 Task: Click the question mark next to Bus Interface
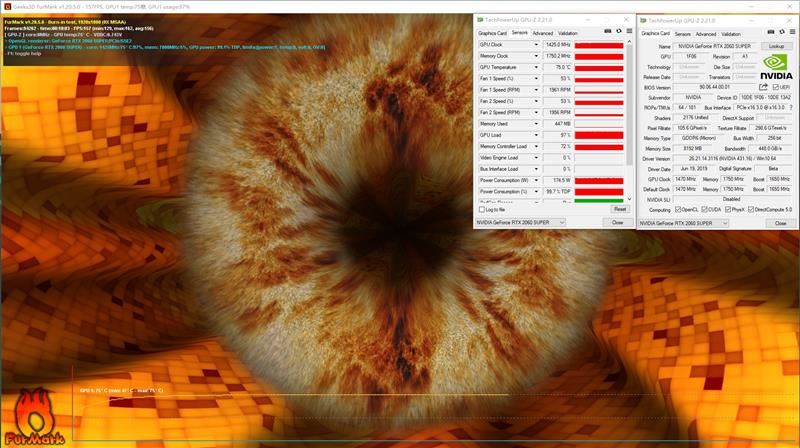point(791,108)
